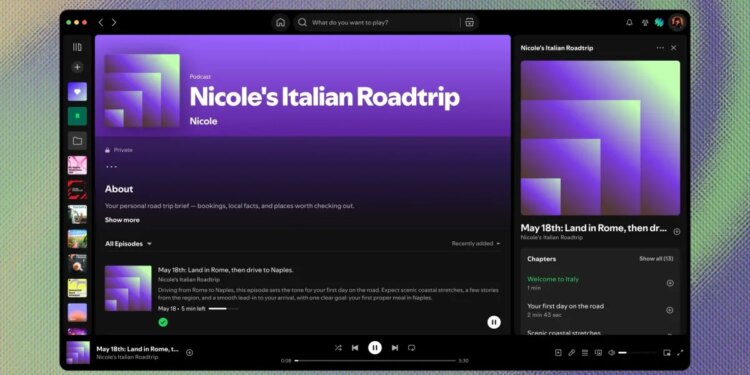Toggle shuffle in the player bar

(x=338, y=348)
